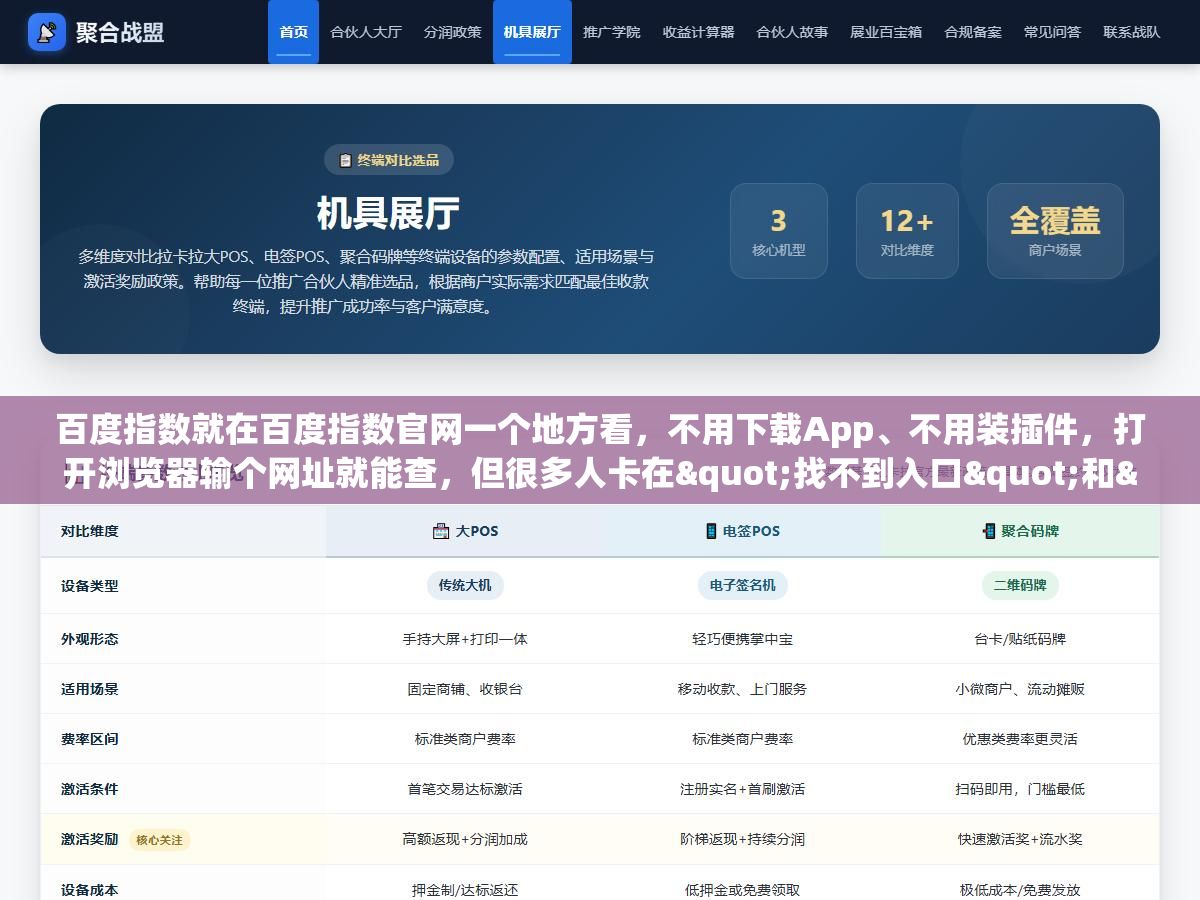Click the 注册实名+首刷激活 cell
The image size is (1200, 900).
(742, 789)
